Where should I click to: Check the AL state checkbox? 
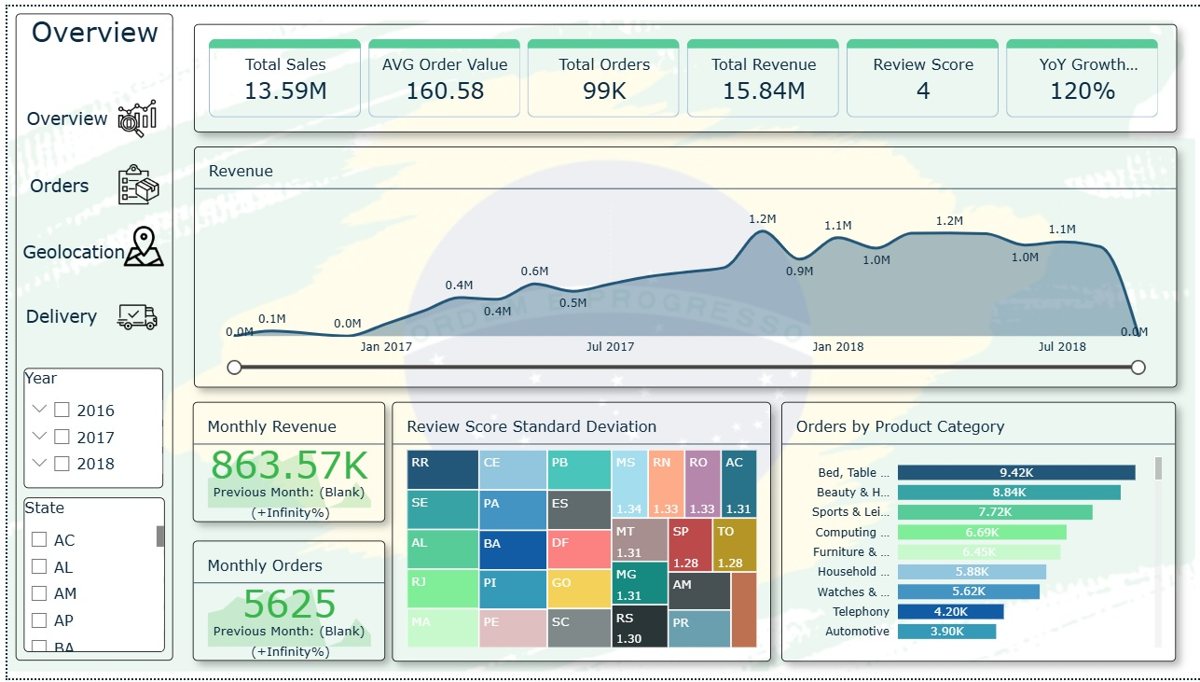click(x=39, y=566)
